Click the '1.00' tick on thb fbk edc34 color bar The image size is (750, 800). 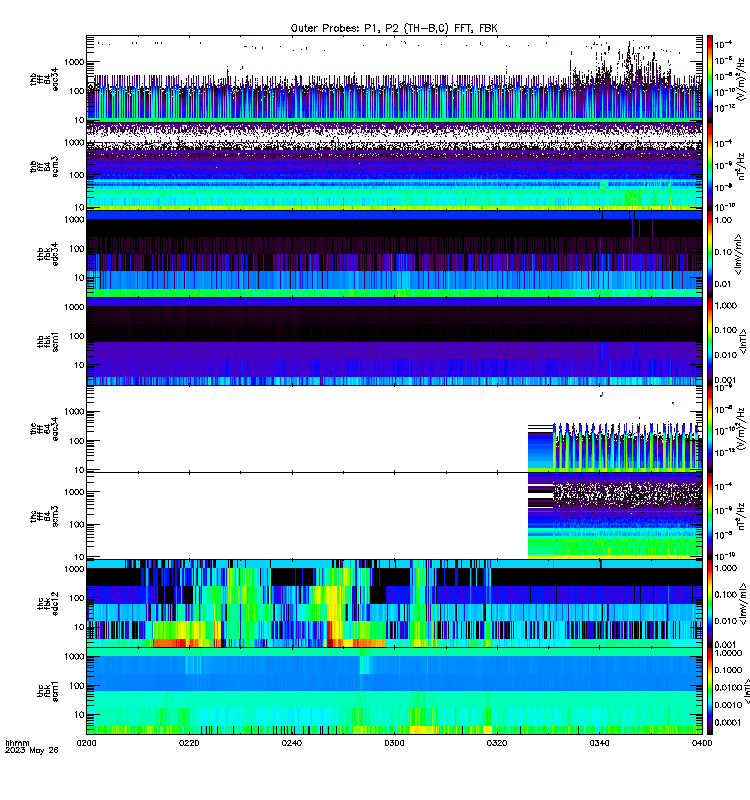pyautogui.click(x=723, y=220)
